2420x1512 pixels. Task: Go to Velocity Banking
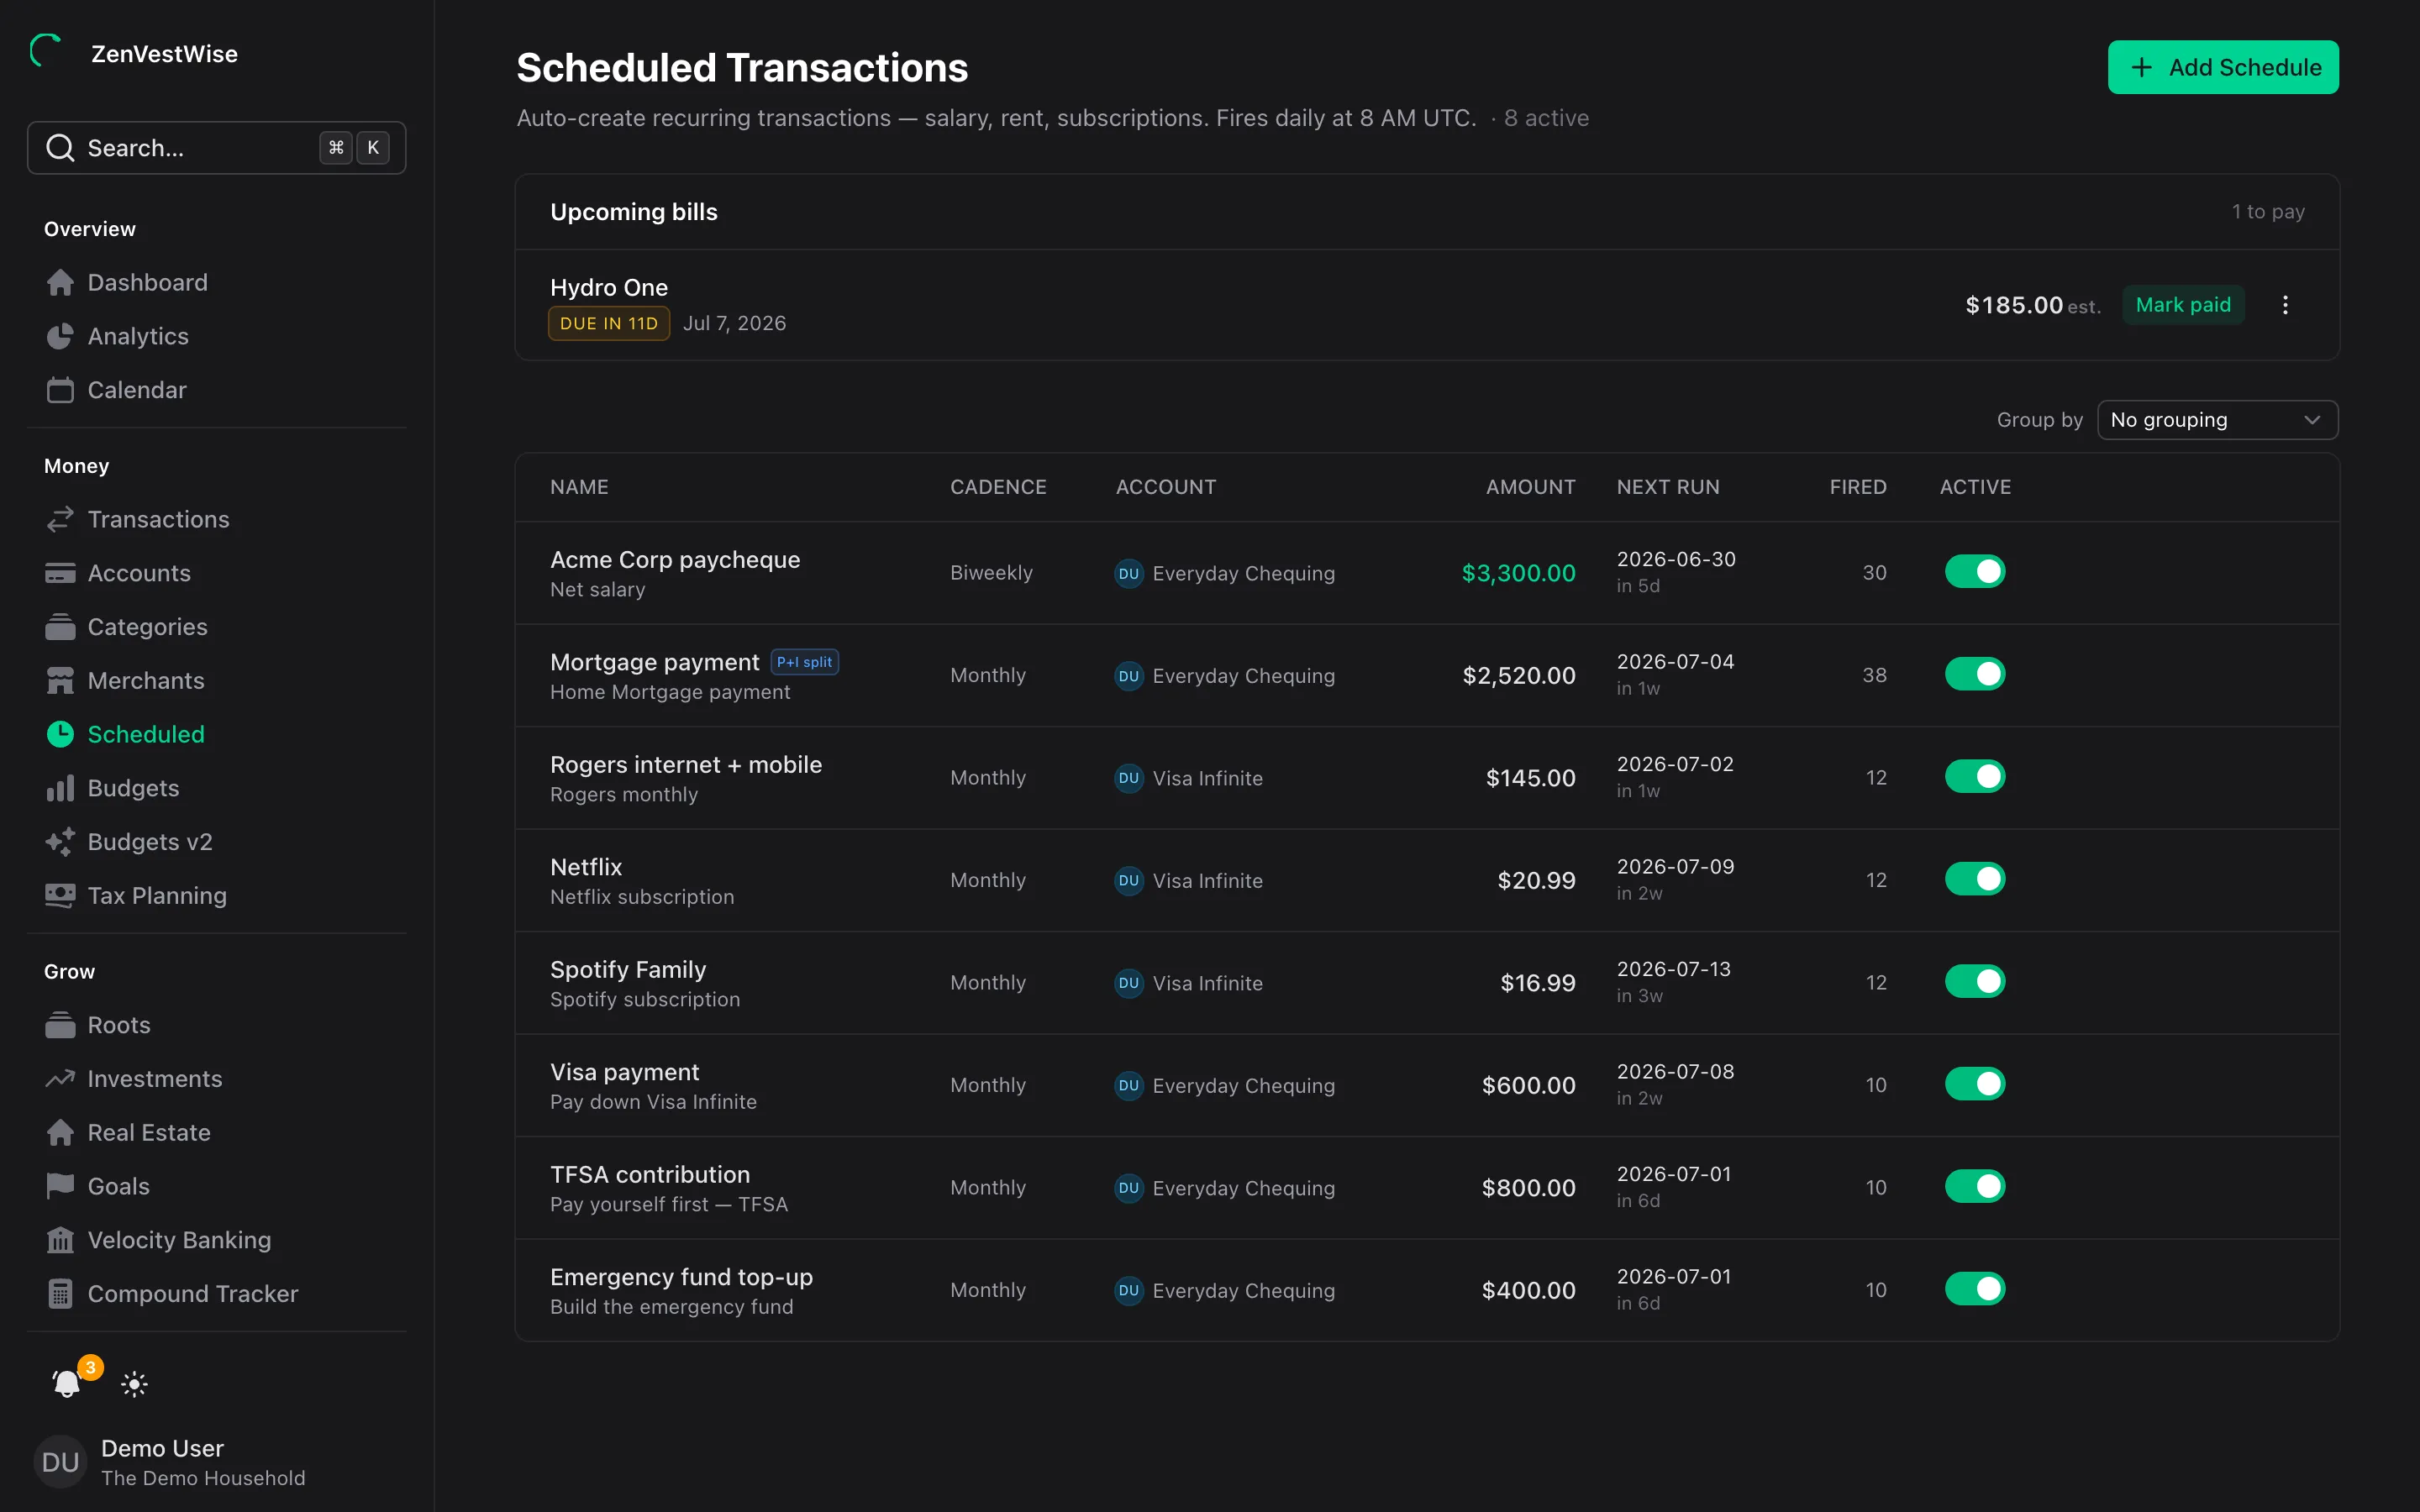coord(216,1240)
